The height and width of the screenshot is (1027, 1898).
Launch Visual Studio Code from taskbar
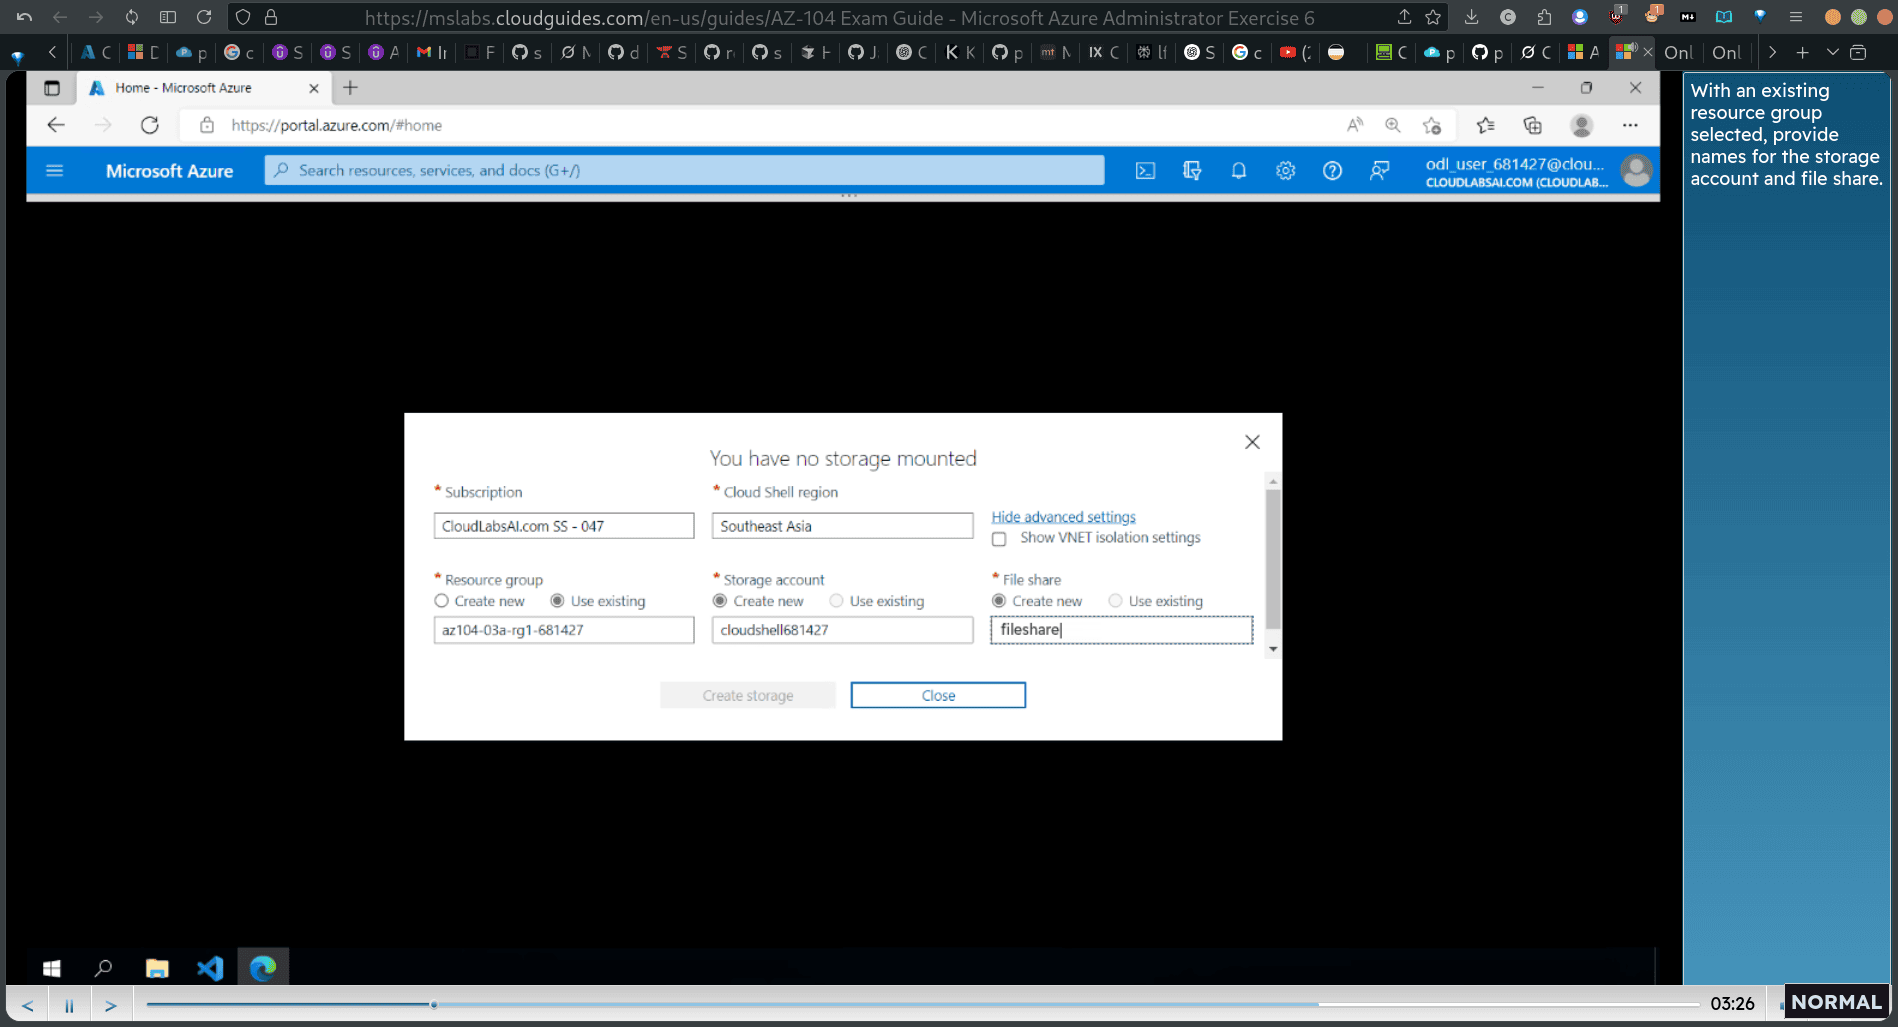click(x=210, y=968)
